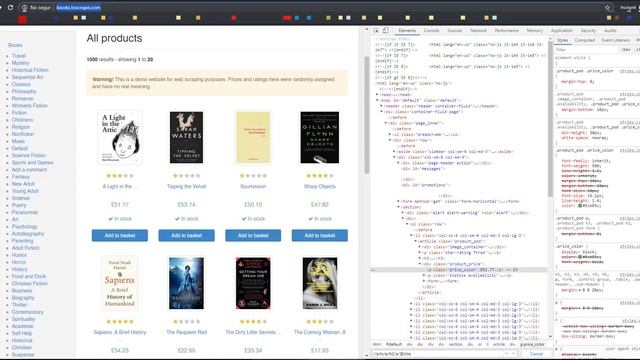640x360 pixels.
Task: Open the 'Tipping the Velvet' book cover
Action: (187, 137)
